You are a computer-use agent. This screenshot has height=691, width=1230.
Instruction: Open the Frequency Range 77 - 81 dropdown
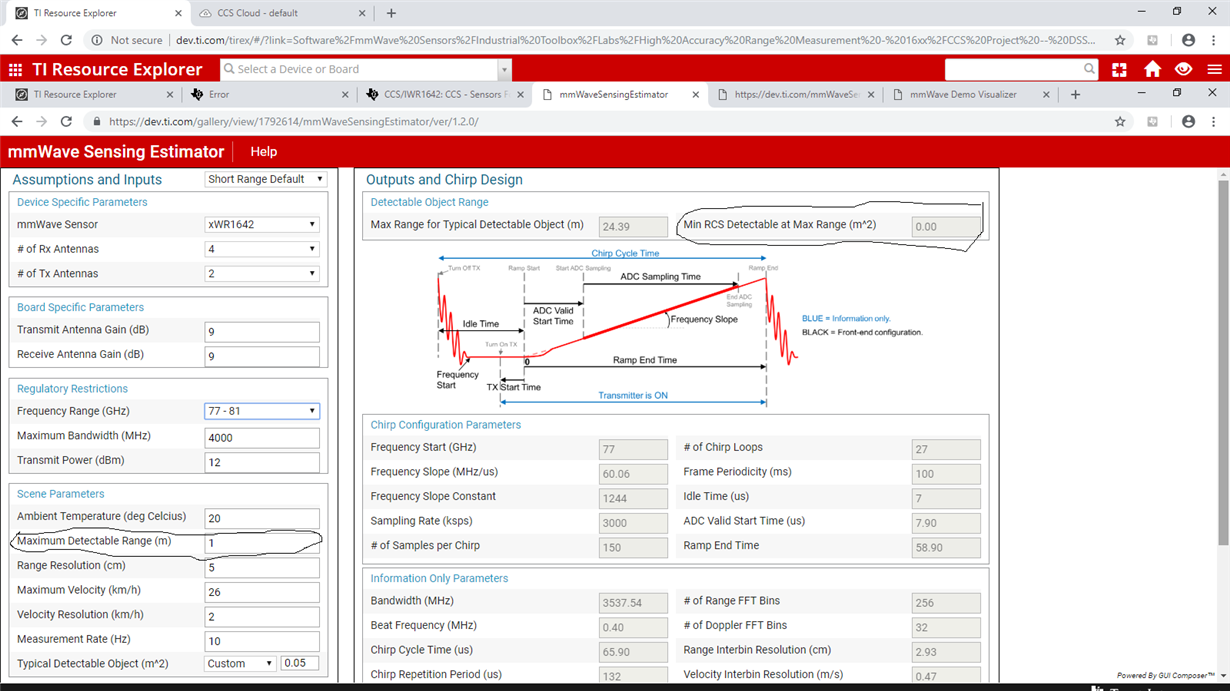tap(262, 411)
